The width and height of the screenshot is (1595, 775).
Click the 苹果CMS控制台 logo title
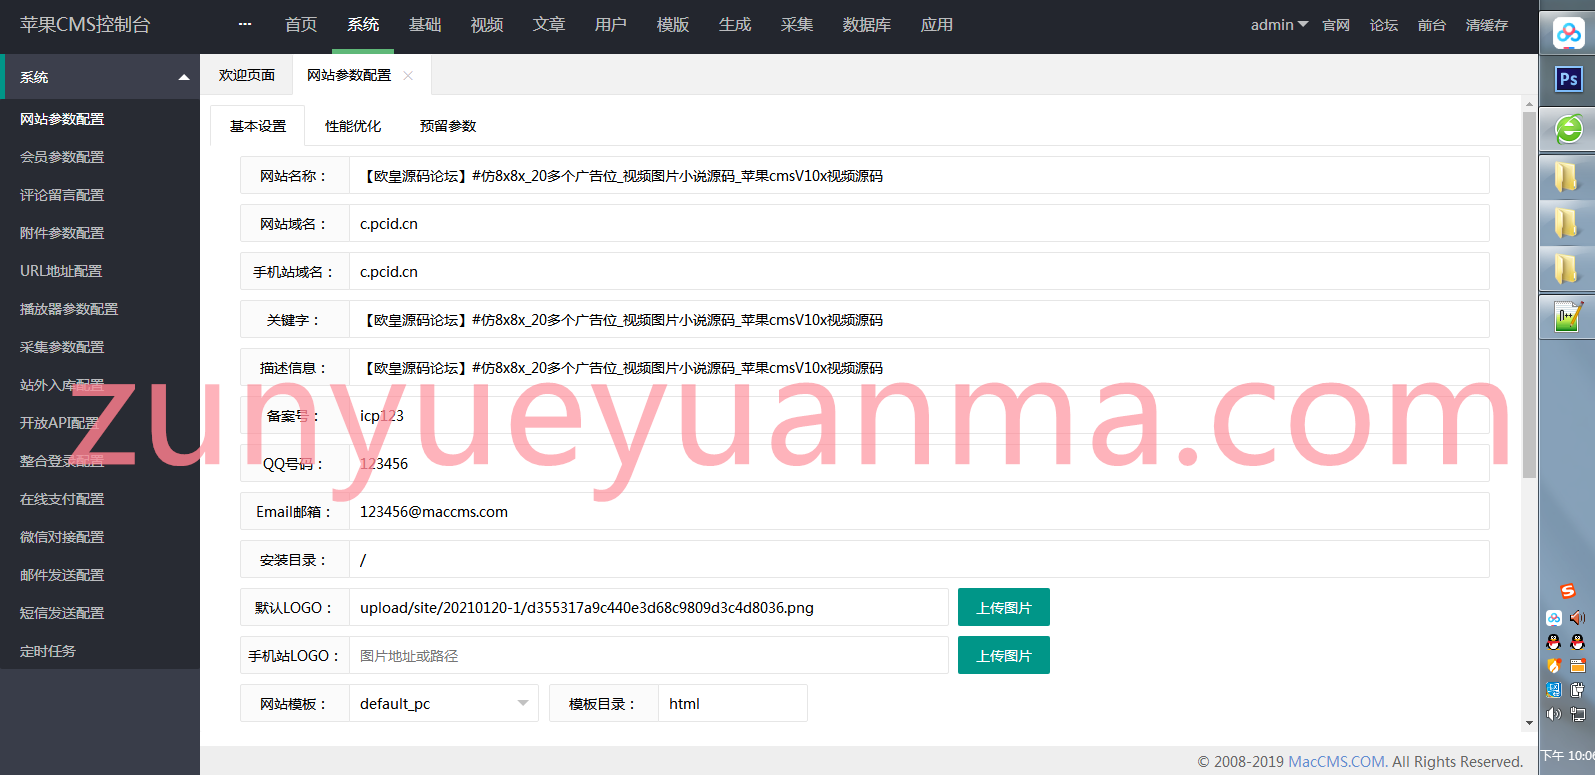coord(85,25)
